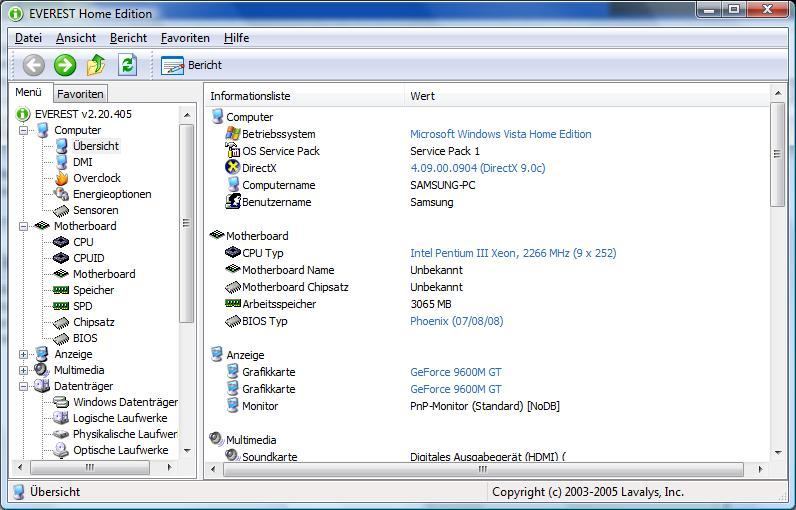Click the OS Service Pack icon

233,151
